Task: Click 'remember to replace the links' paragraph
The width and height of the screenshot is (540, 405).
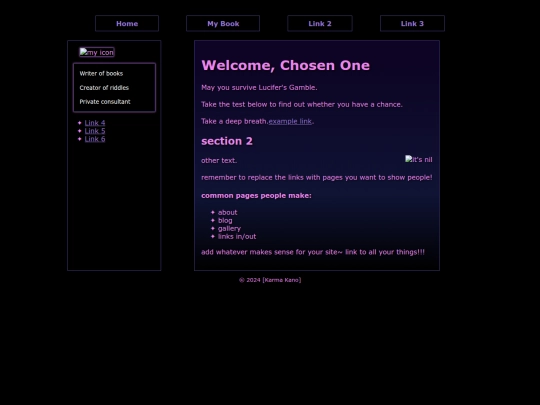Action: (x=316, y=177)
